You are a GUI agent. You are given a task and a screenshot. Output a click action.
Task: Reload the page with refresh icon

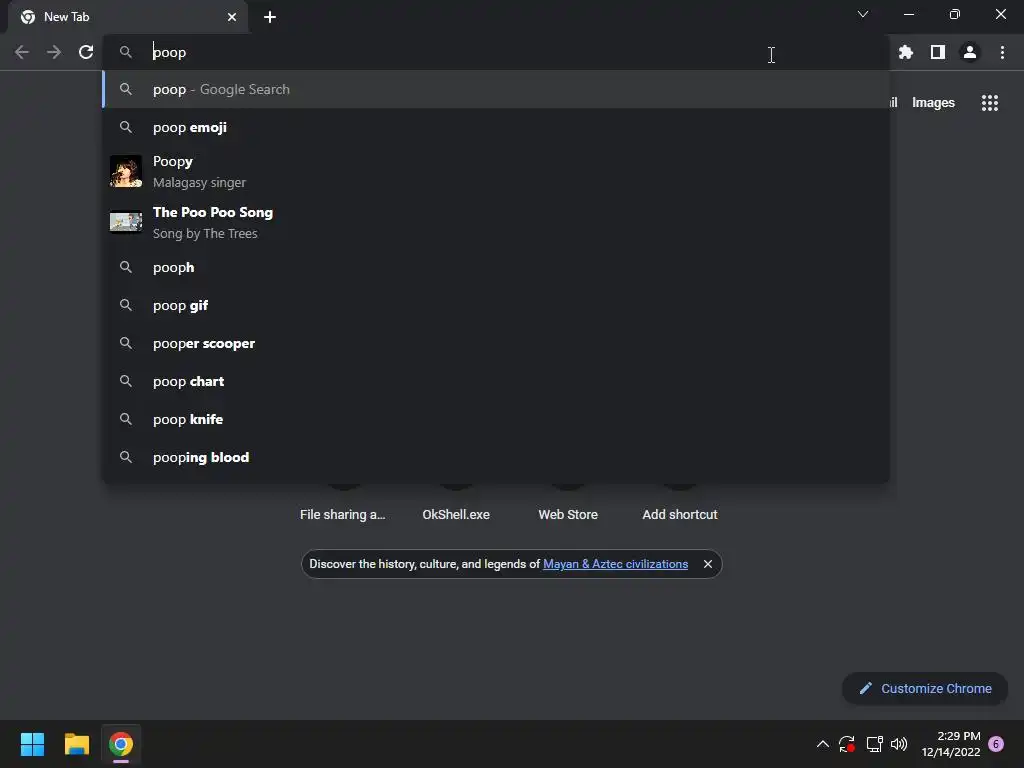[86, 52]
